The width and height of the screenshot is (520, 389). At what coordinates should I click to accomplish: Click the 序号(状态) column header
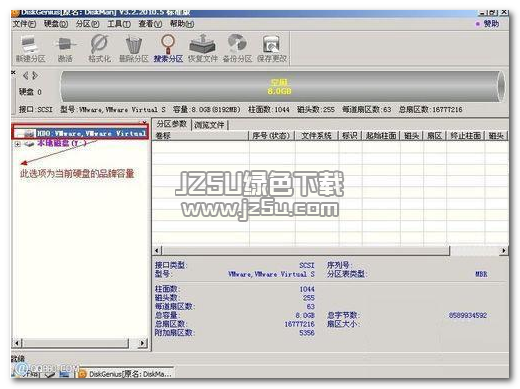[272, 136]
